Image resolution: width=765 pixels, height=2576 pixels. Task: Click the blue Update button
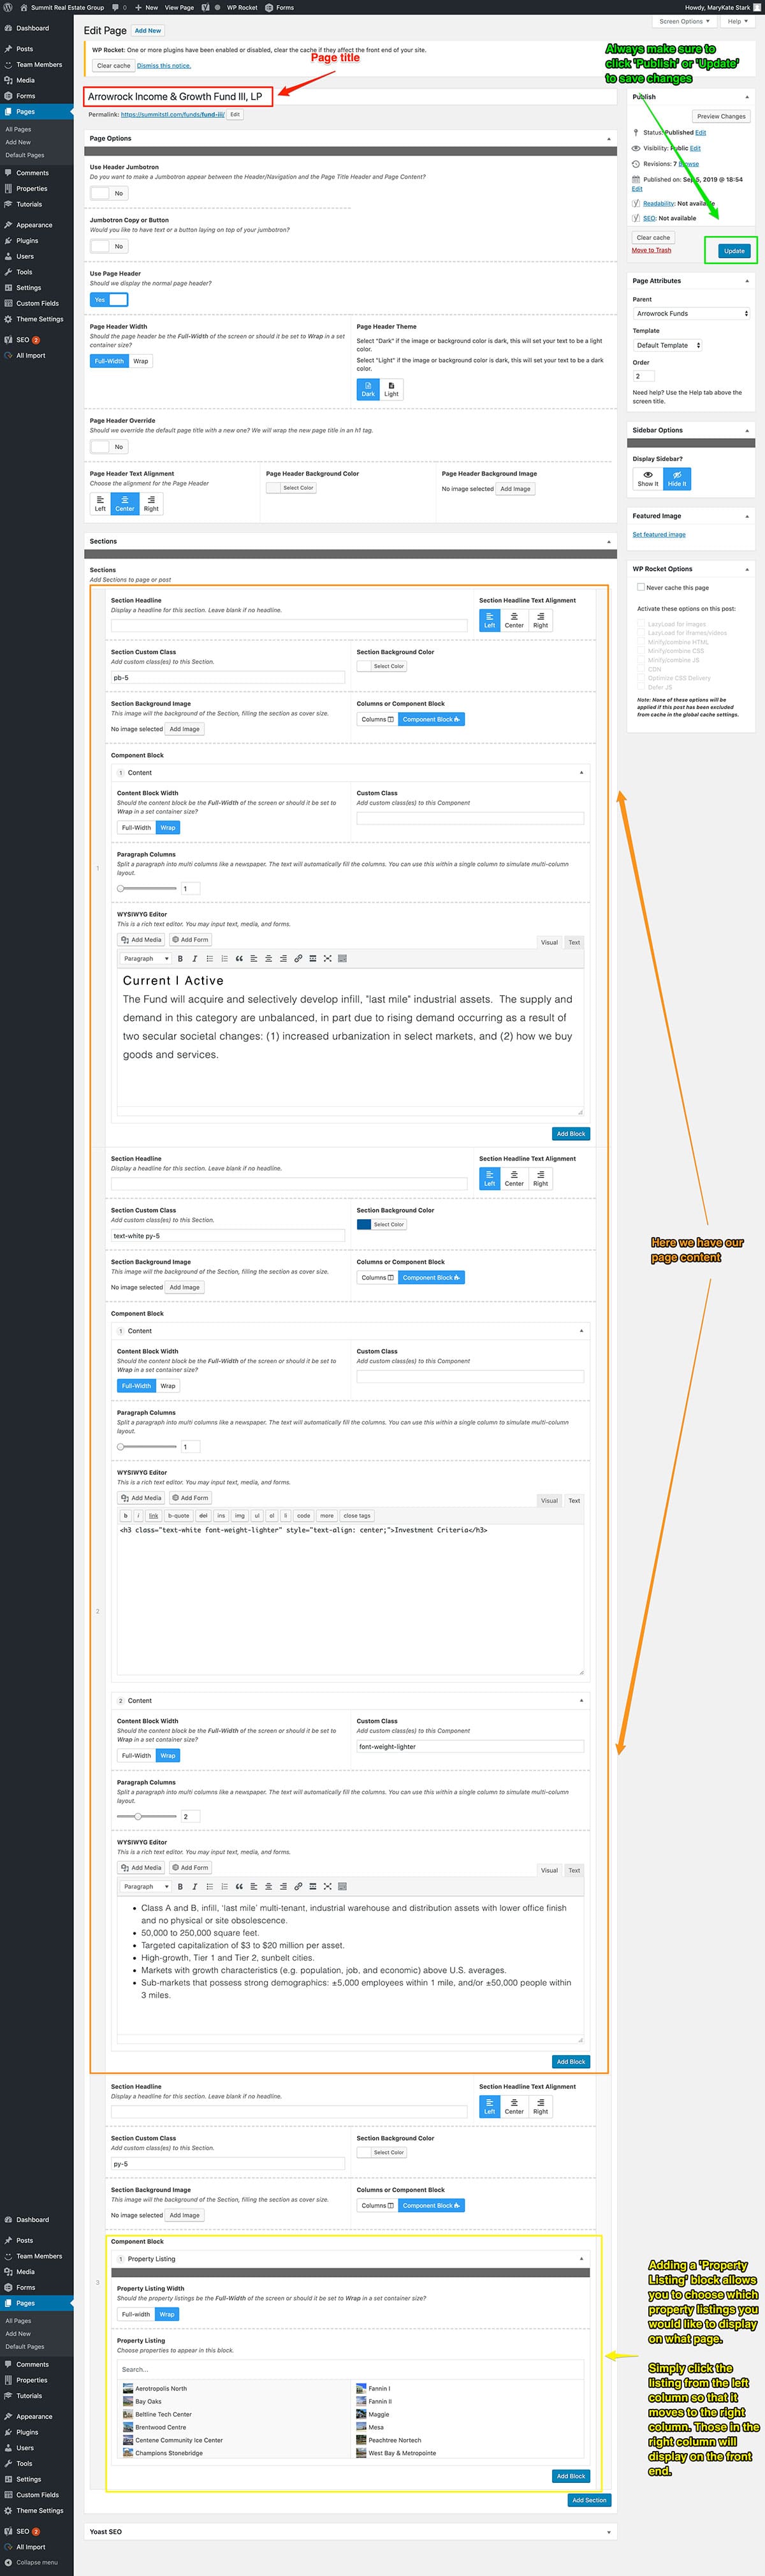pos(734,250)
